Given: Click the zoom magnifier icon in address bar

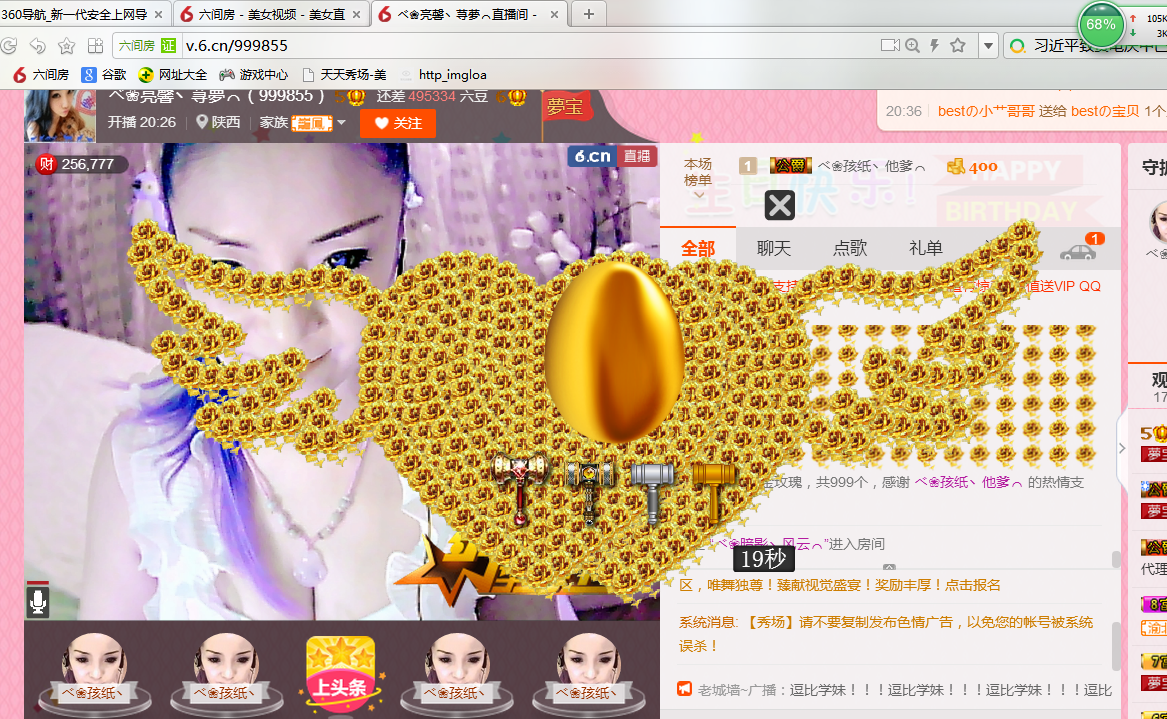Looking at the screenshot, I should pyautogui.click(x=912, y=45).
